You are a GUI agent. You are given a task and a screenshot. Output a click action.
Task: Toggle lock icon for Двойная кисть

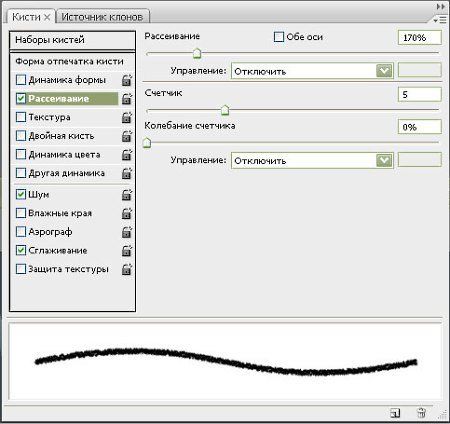(127, 136)
